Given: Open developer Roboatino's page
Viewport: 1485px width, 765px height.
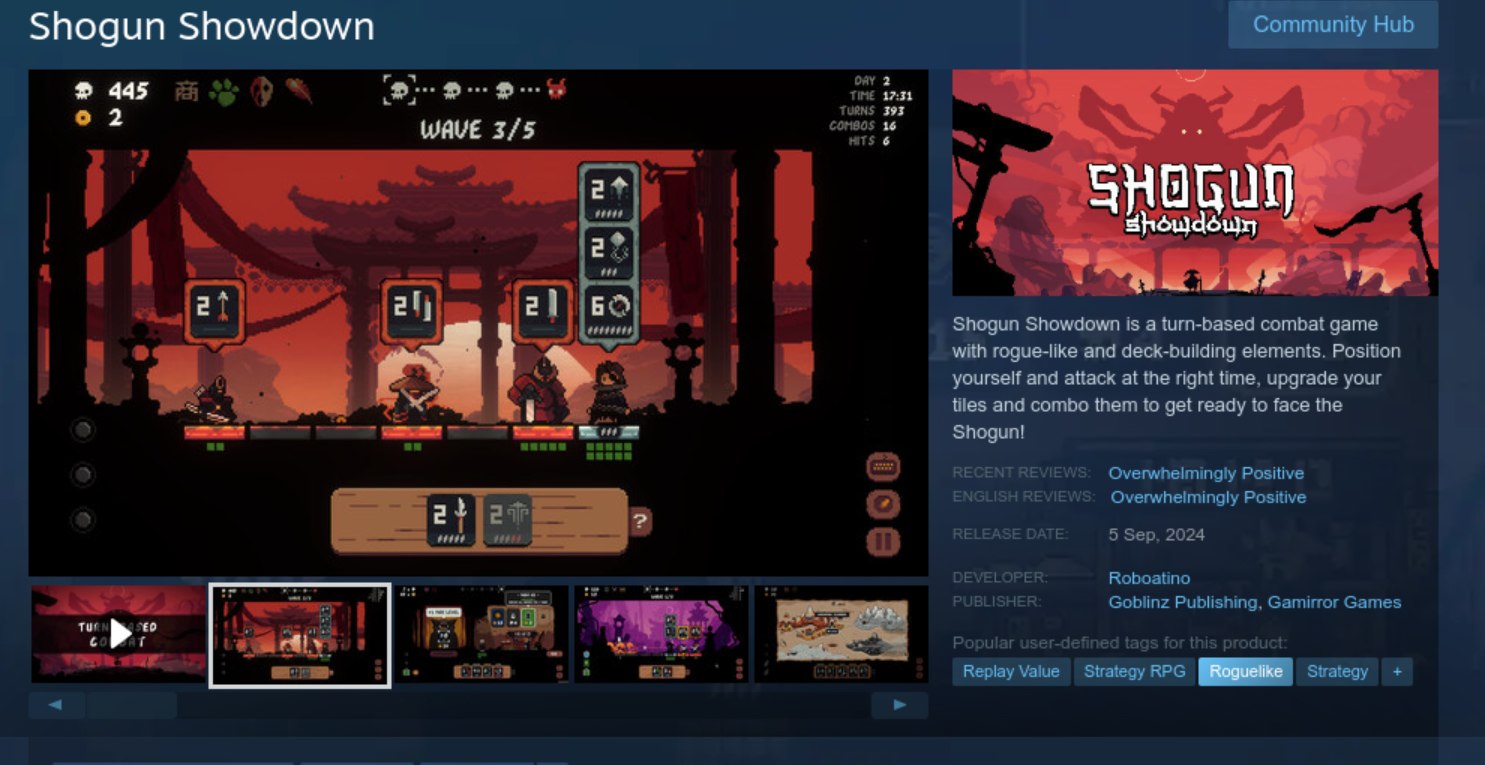Looking at the screenshot, I should tap(1149, 578).
